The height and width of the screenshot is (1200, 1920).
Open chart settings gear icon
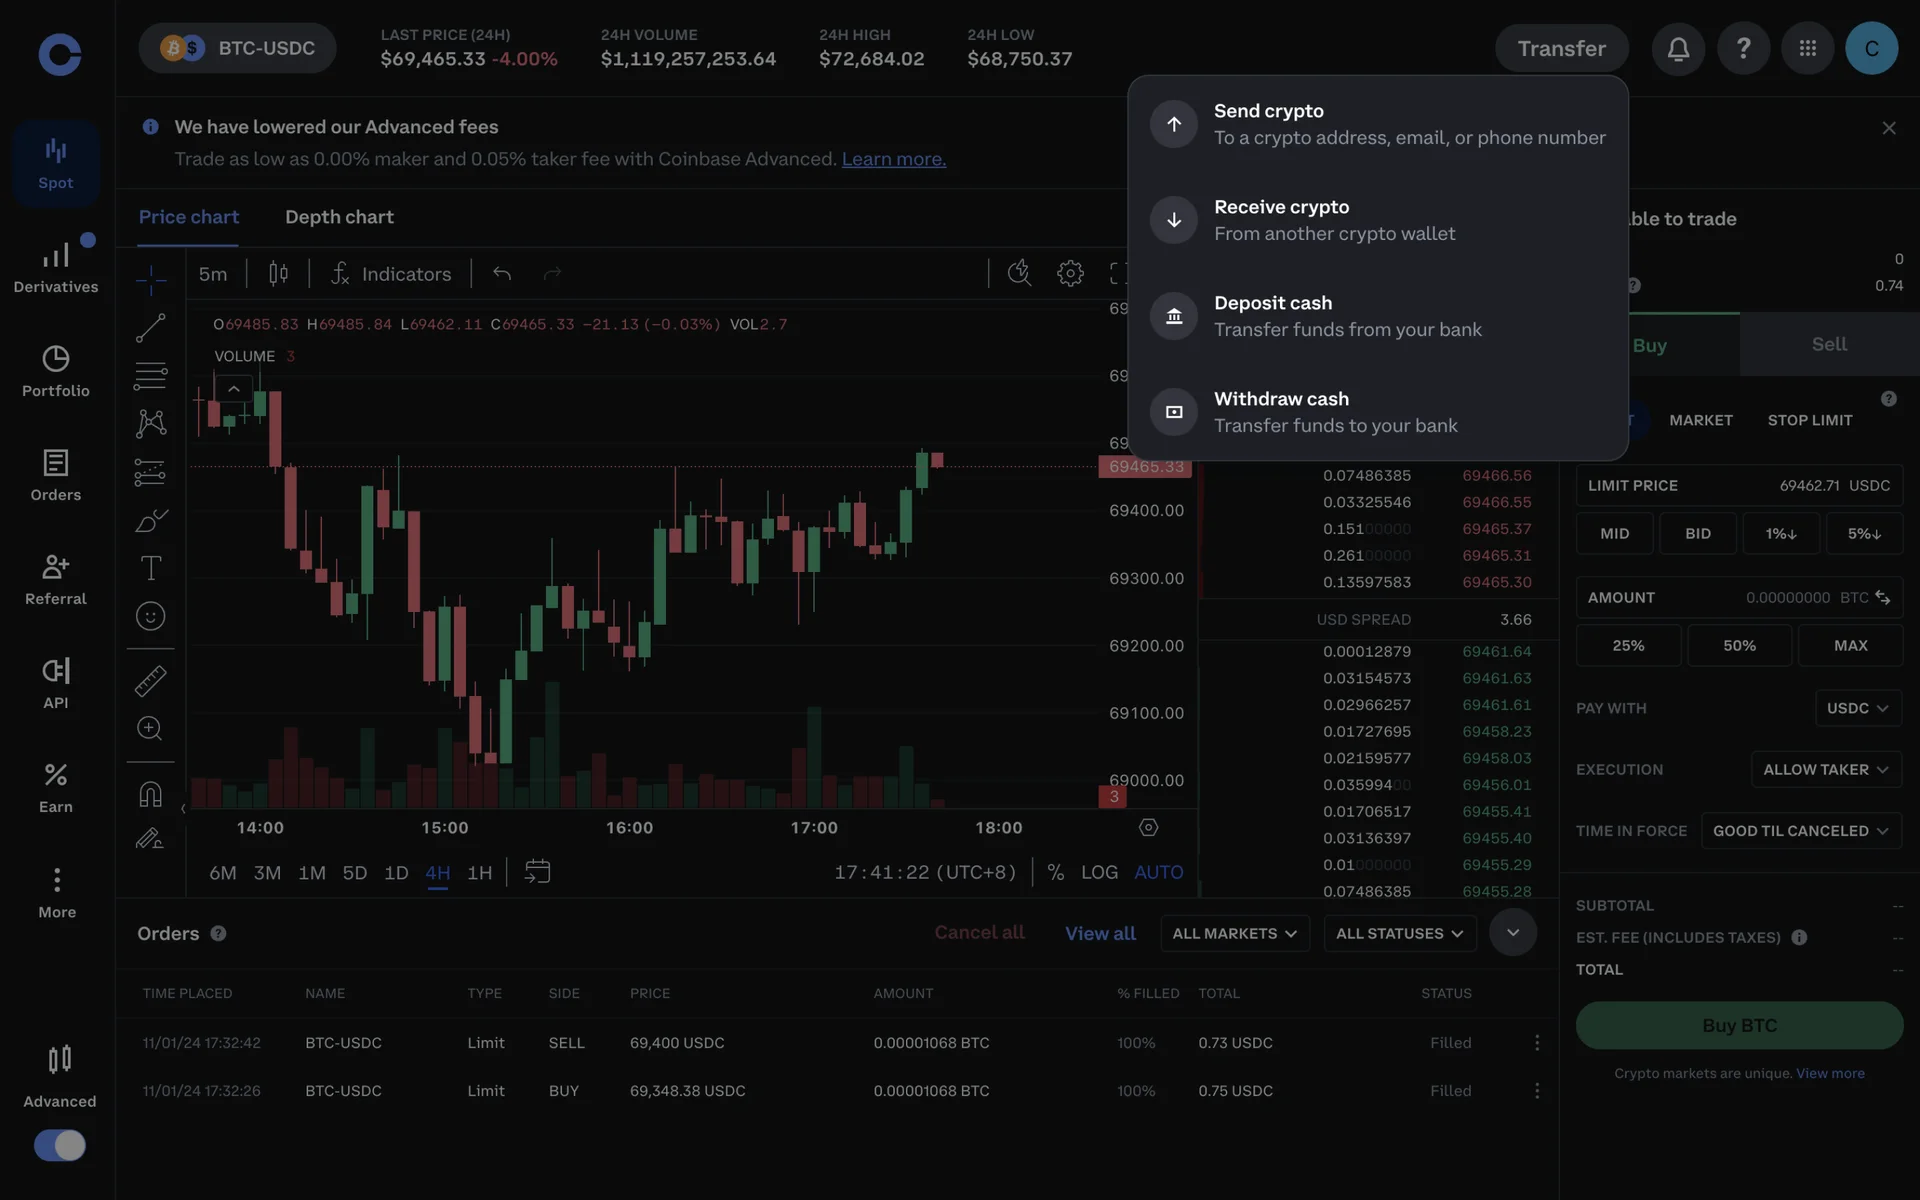pyautogui.click(x=1070, y=273)
